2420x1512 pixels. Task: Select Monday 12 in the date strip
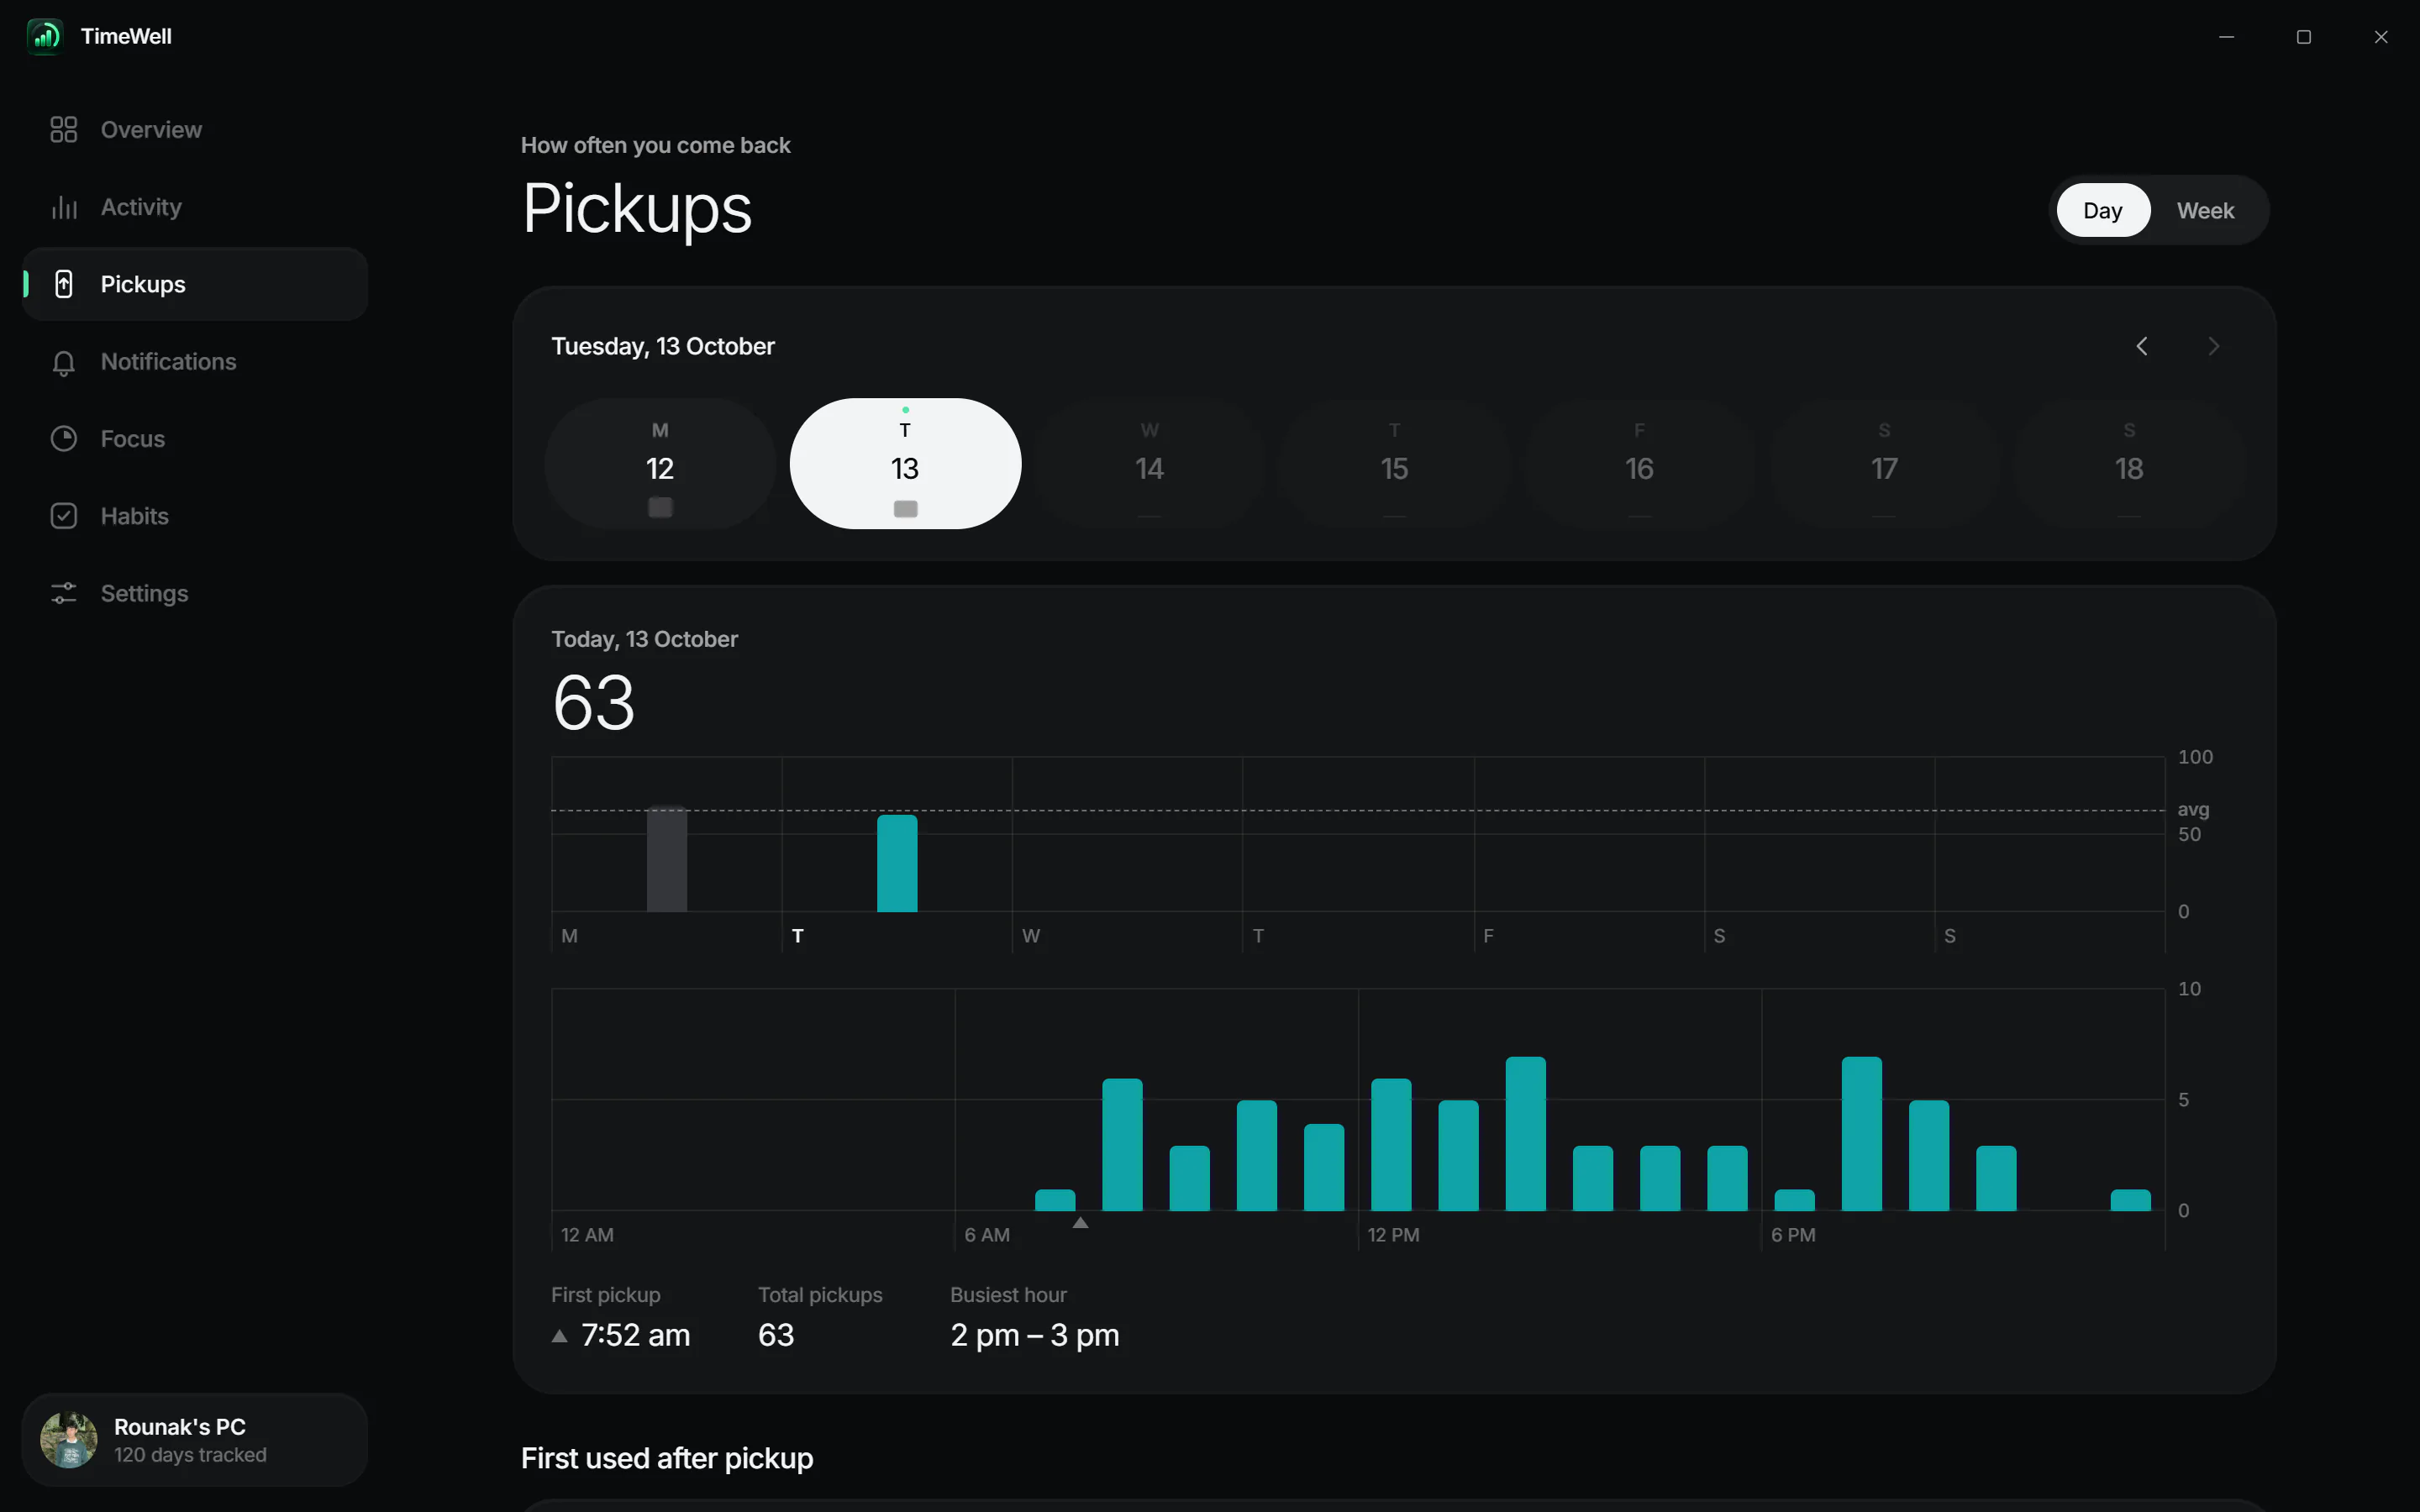660,464
